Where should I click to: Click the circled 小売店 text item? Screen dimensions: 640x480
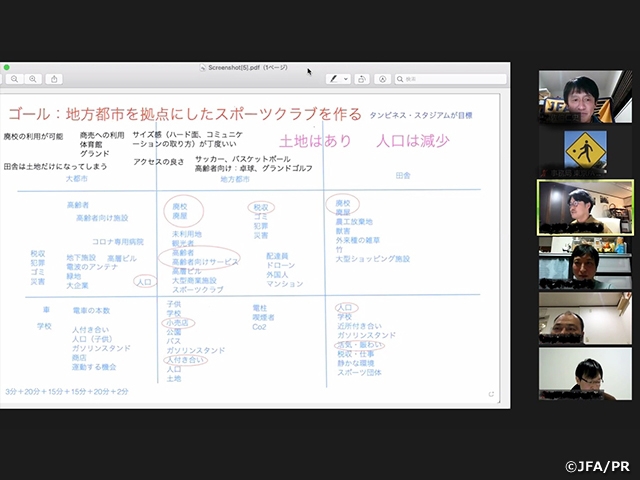click(x=178, y=324)
